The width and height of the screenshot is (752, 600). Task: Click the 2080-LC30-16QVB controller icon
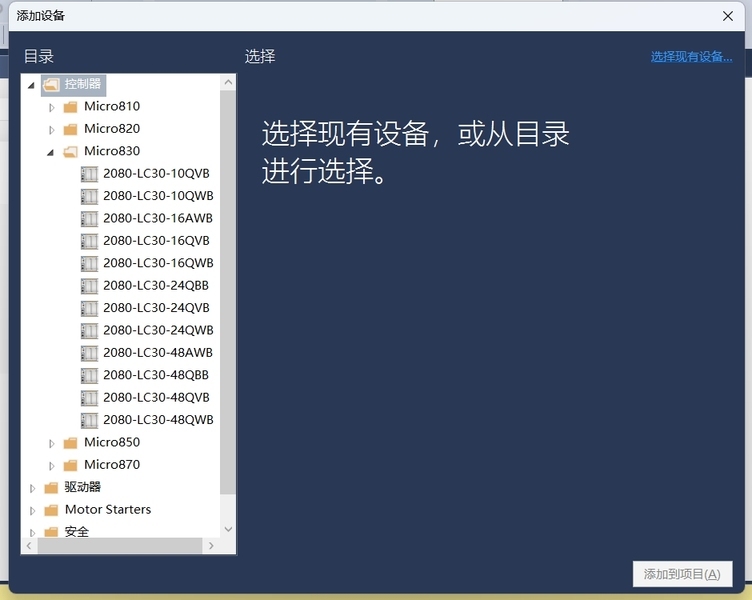tap(89, 241)
